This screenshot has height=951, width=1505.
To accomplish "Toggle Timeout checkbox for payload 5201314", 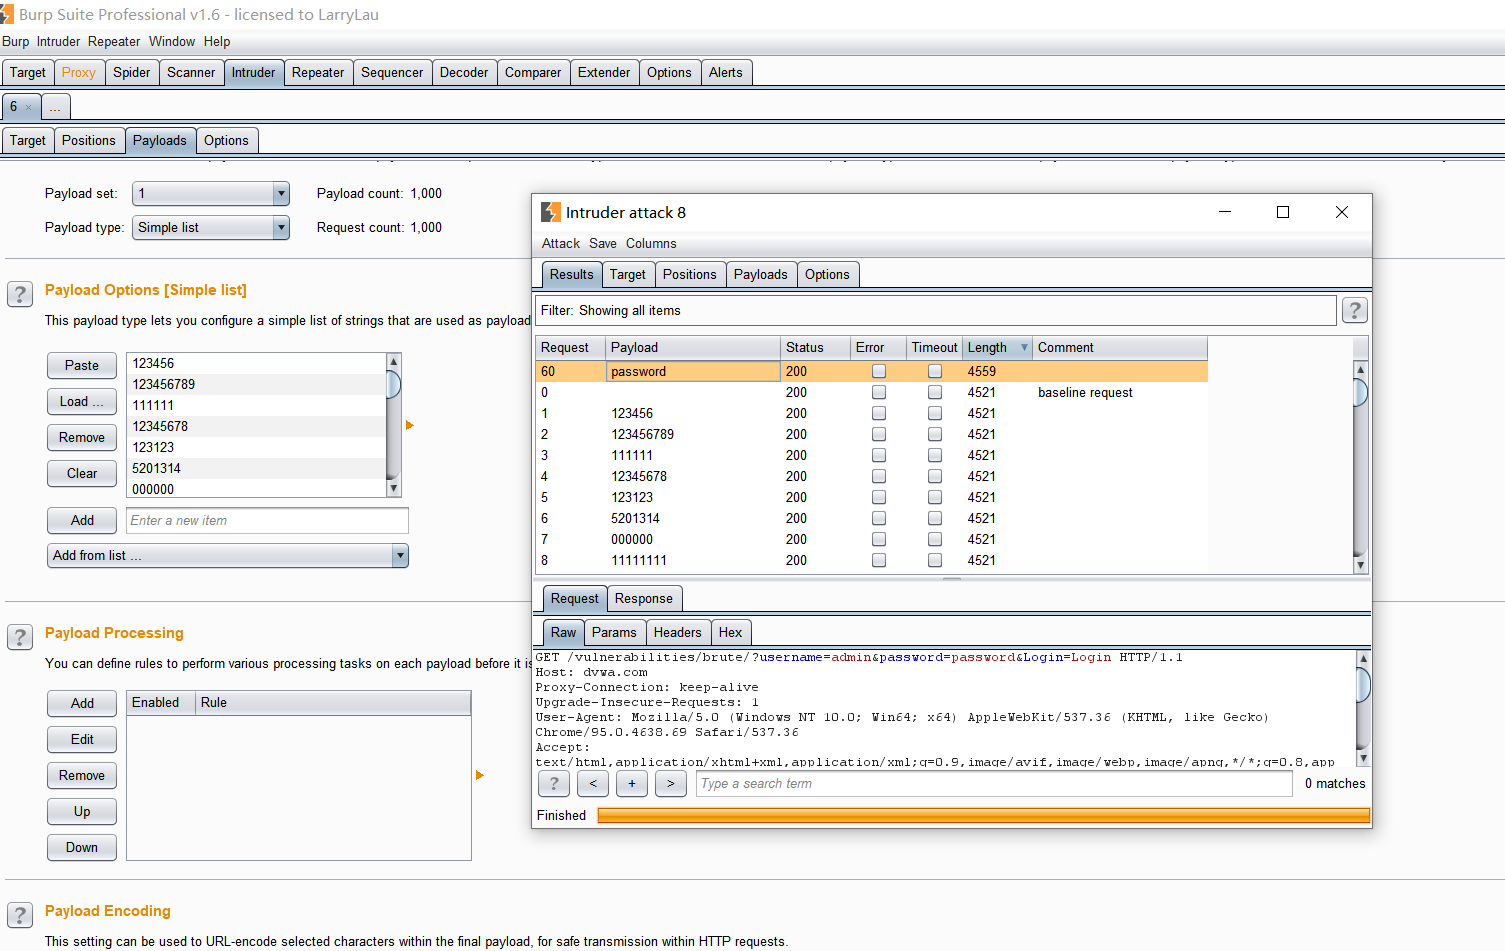I will [935, 518].
